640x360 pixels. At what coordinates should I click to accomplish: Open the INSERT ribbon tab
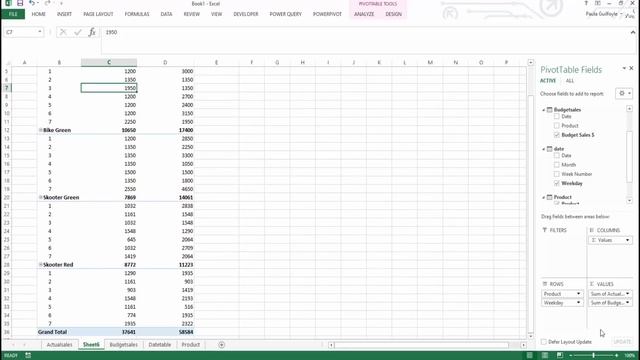point(64,14)
